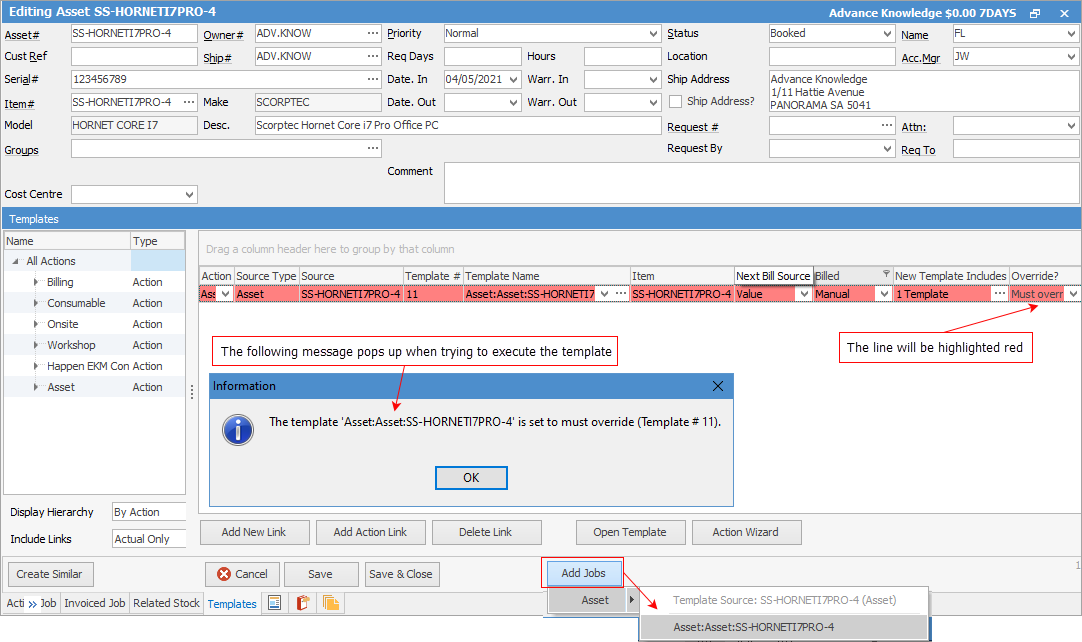Screen dimensions: 1082x642
Task: Click the tab scroll double-arrow icon
Action: (32, 604)
